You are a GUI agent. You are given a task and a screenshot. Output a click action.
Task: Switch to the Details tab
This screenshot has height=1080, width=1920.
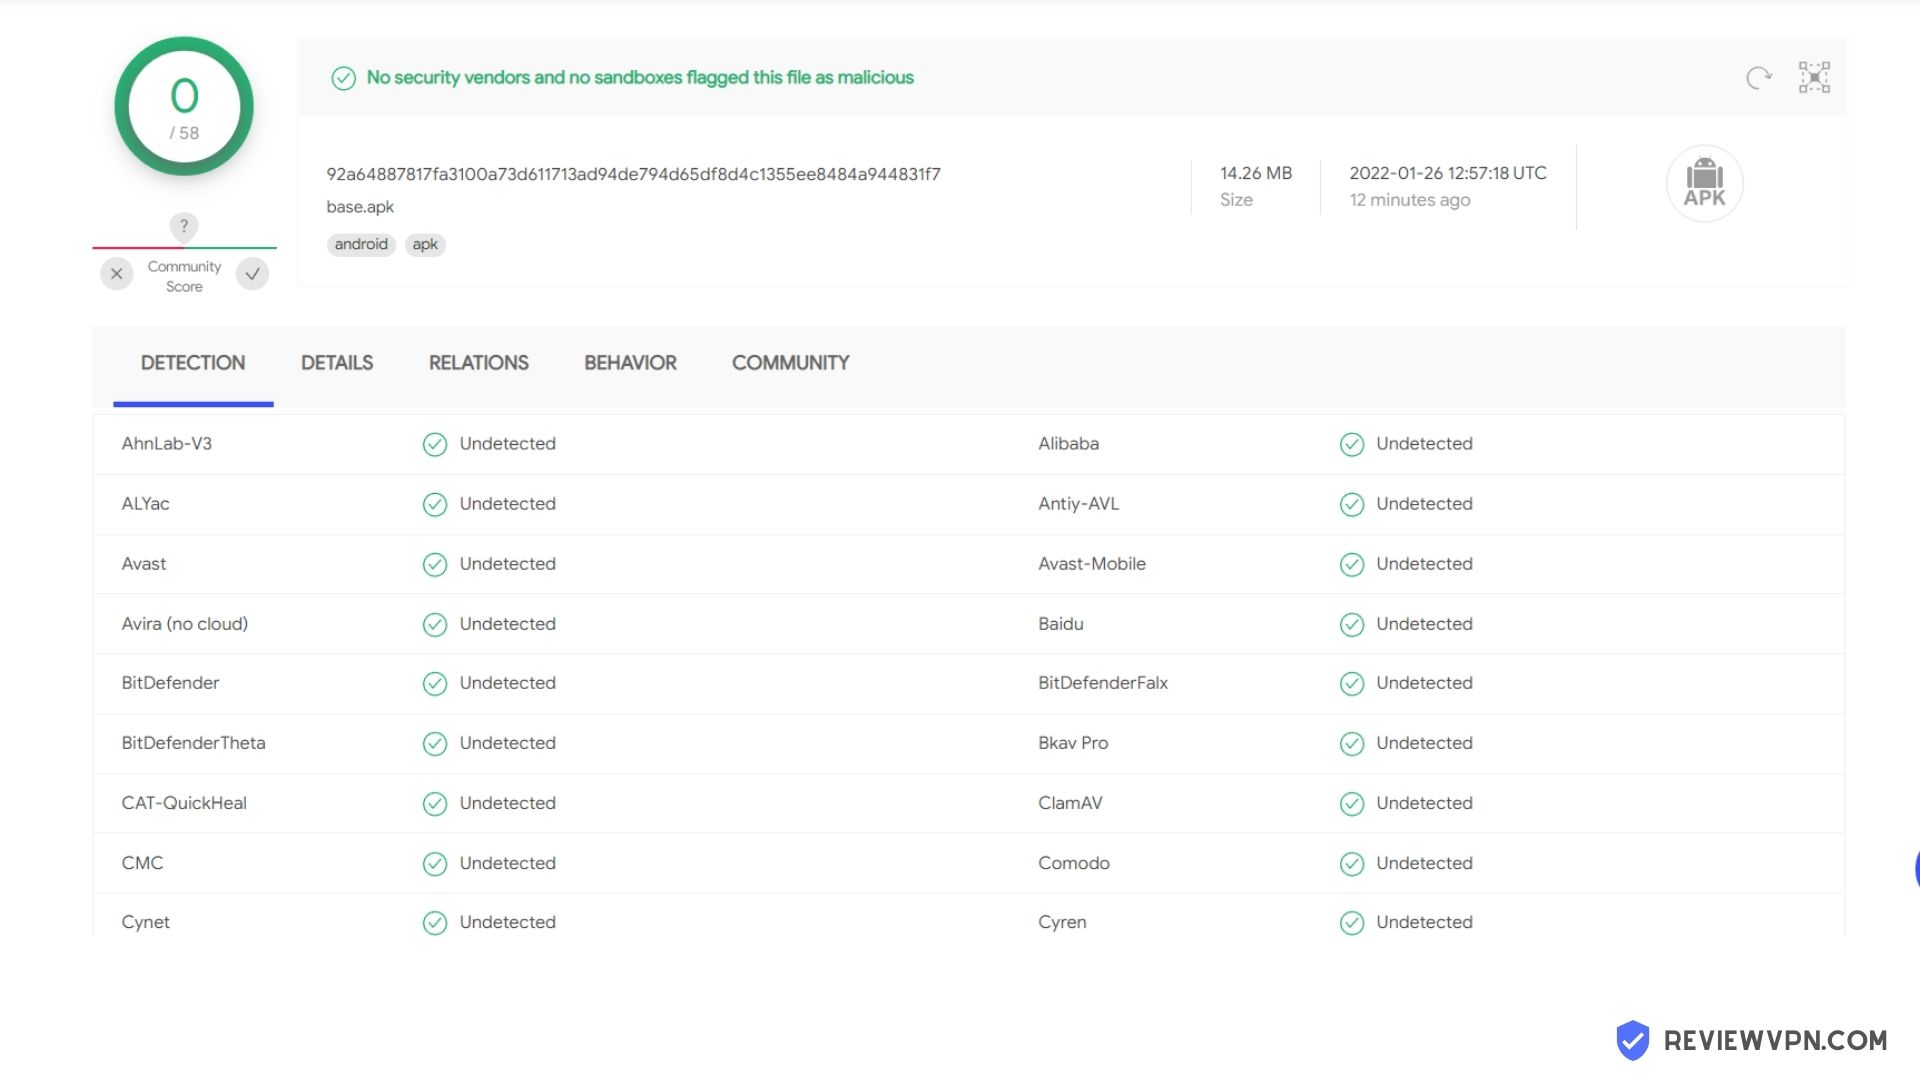(x=337, y=363)
